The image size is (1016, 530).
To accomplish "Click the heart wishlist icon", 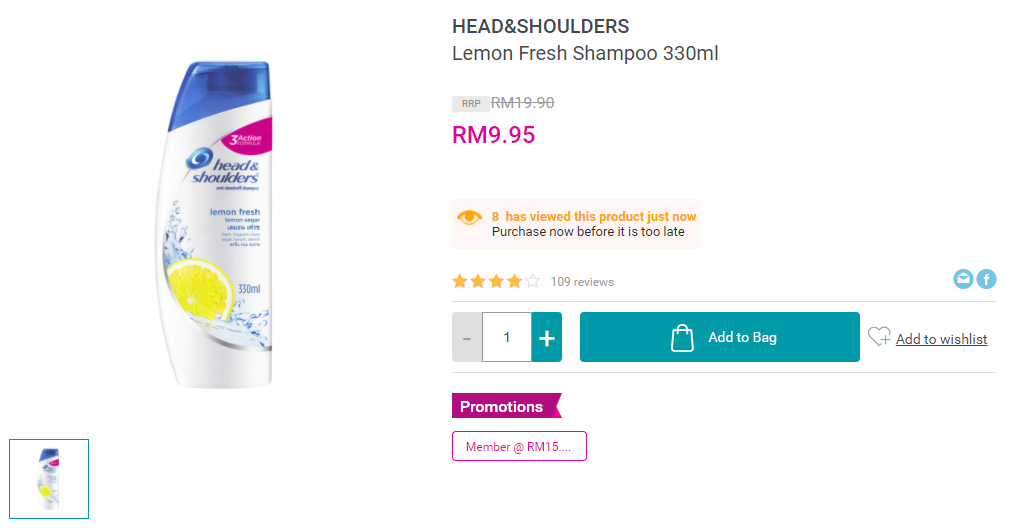I will [x=879, y=337].
